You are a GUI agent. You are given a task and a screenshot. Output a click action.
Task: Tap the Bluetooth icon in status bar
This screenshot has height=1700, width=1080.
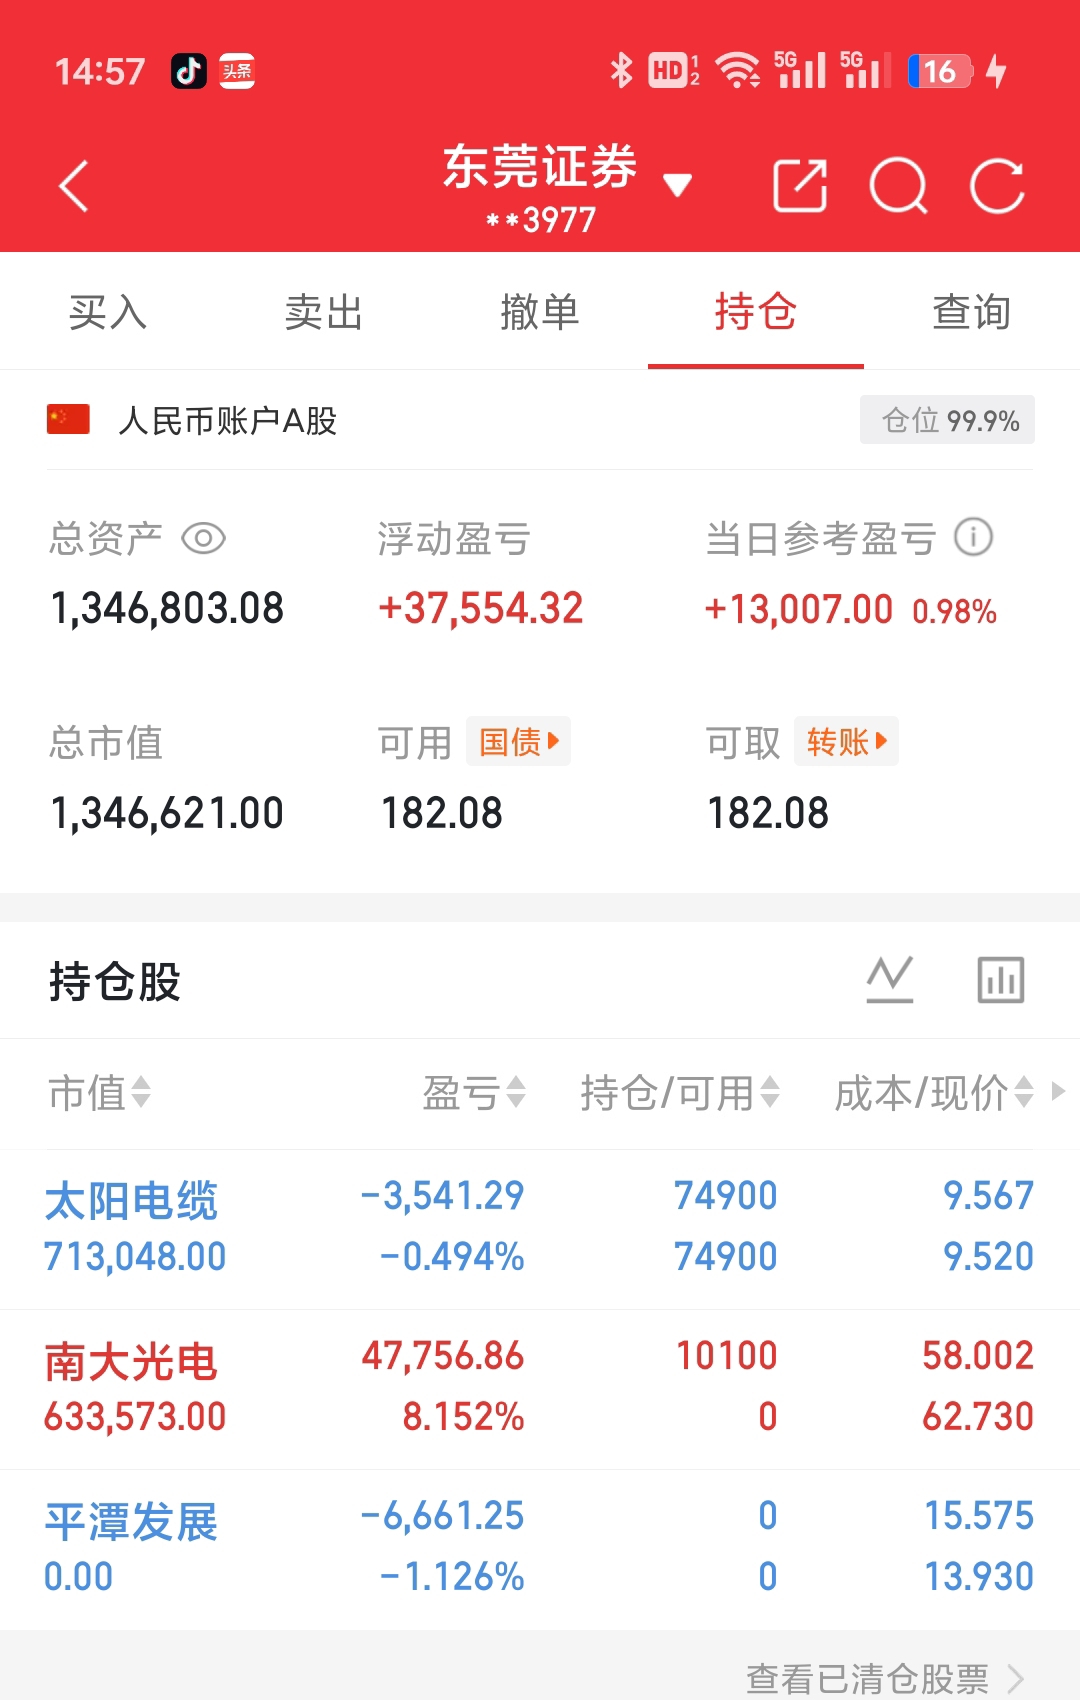tap(622, 71)
